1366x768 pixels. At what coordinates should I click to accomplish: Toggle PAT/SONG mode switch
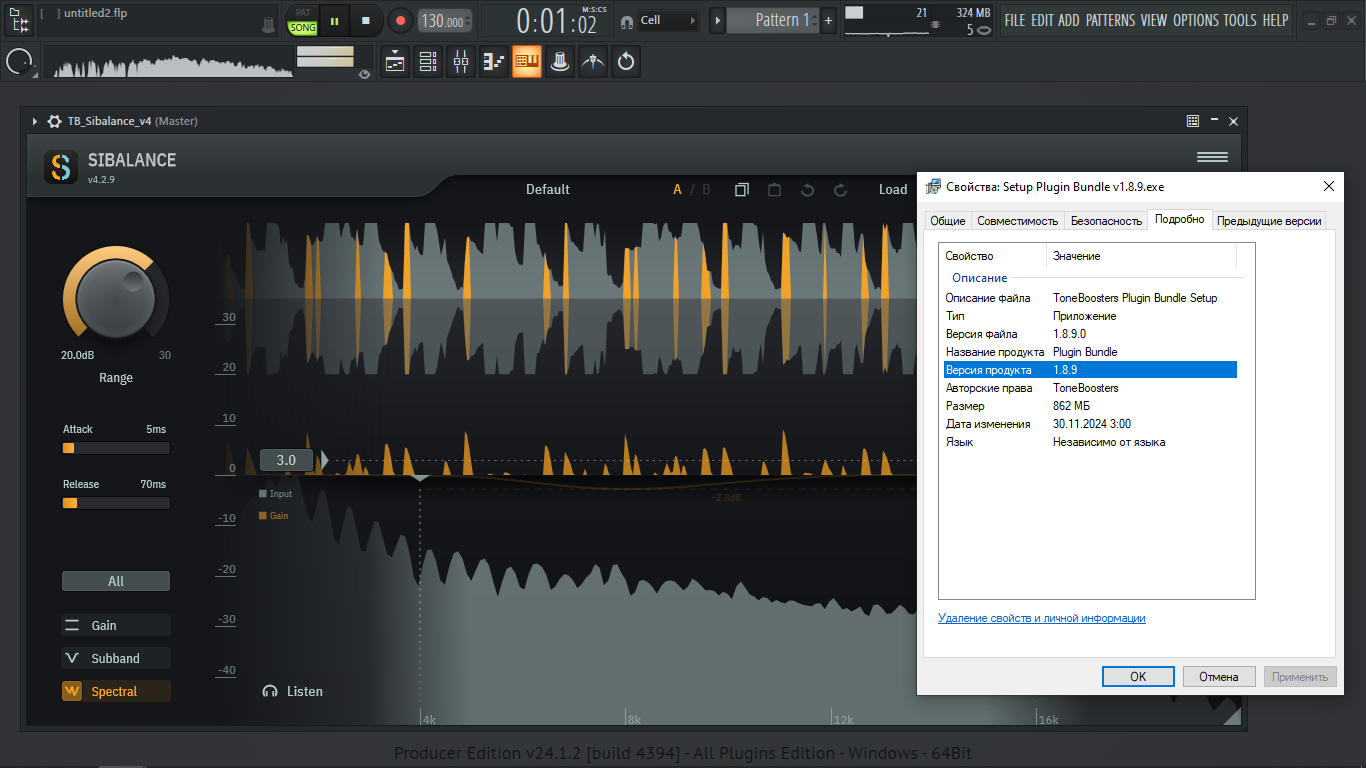tap(302, 20)
